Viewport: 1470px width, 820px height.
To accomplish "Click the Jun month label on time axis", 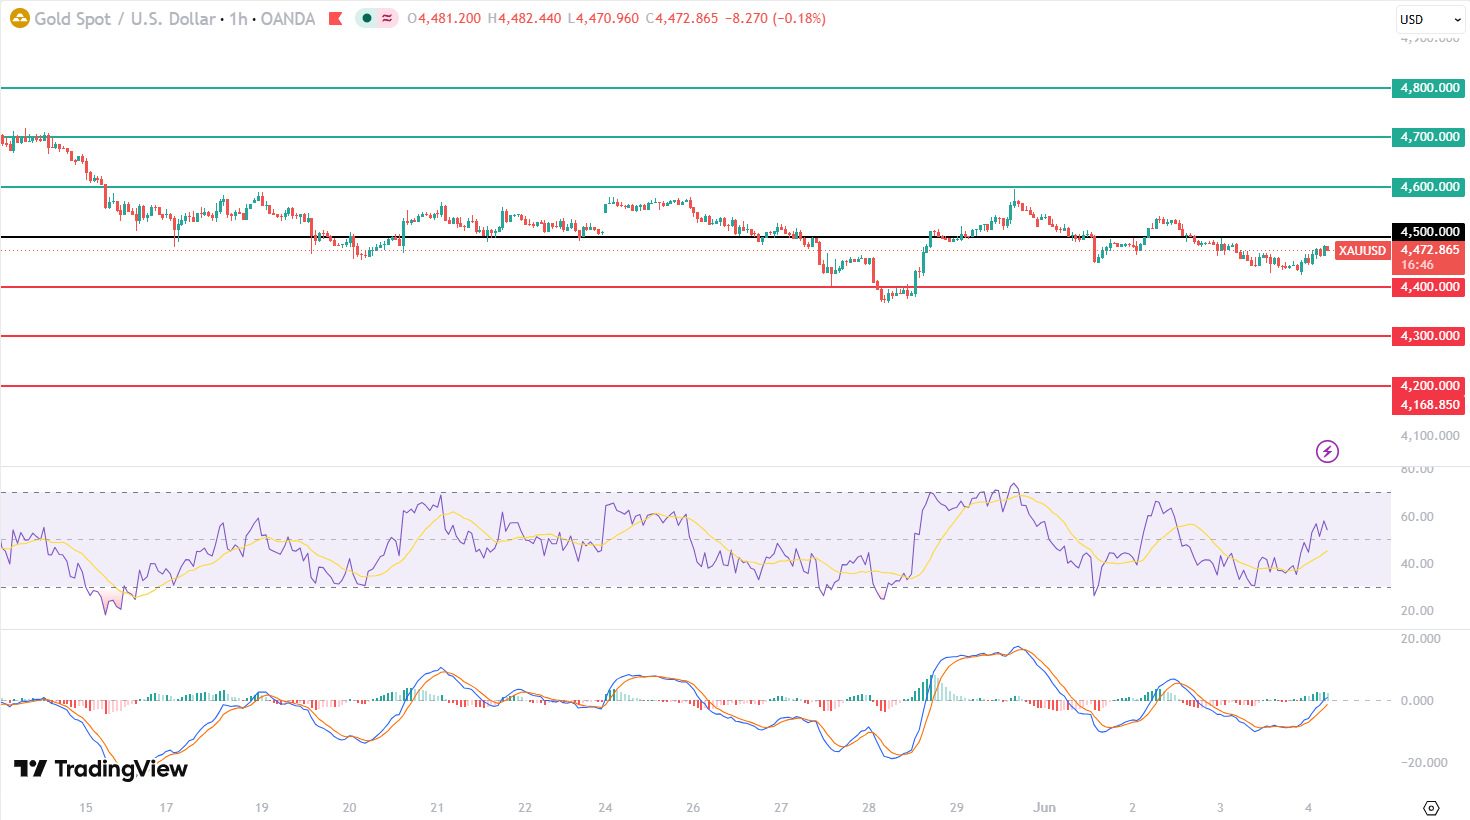I will [x=1045, y=808].
